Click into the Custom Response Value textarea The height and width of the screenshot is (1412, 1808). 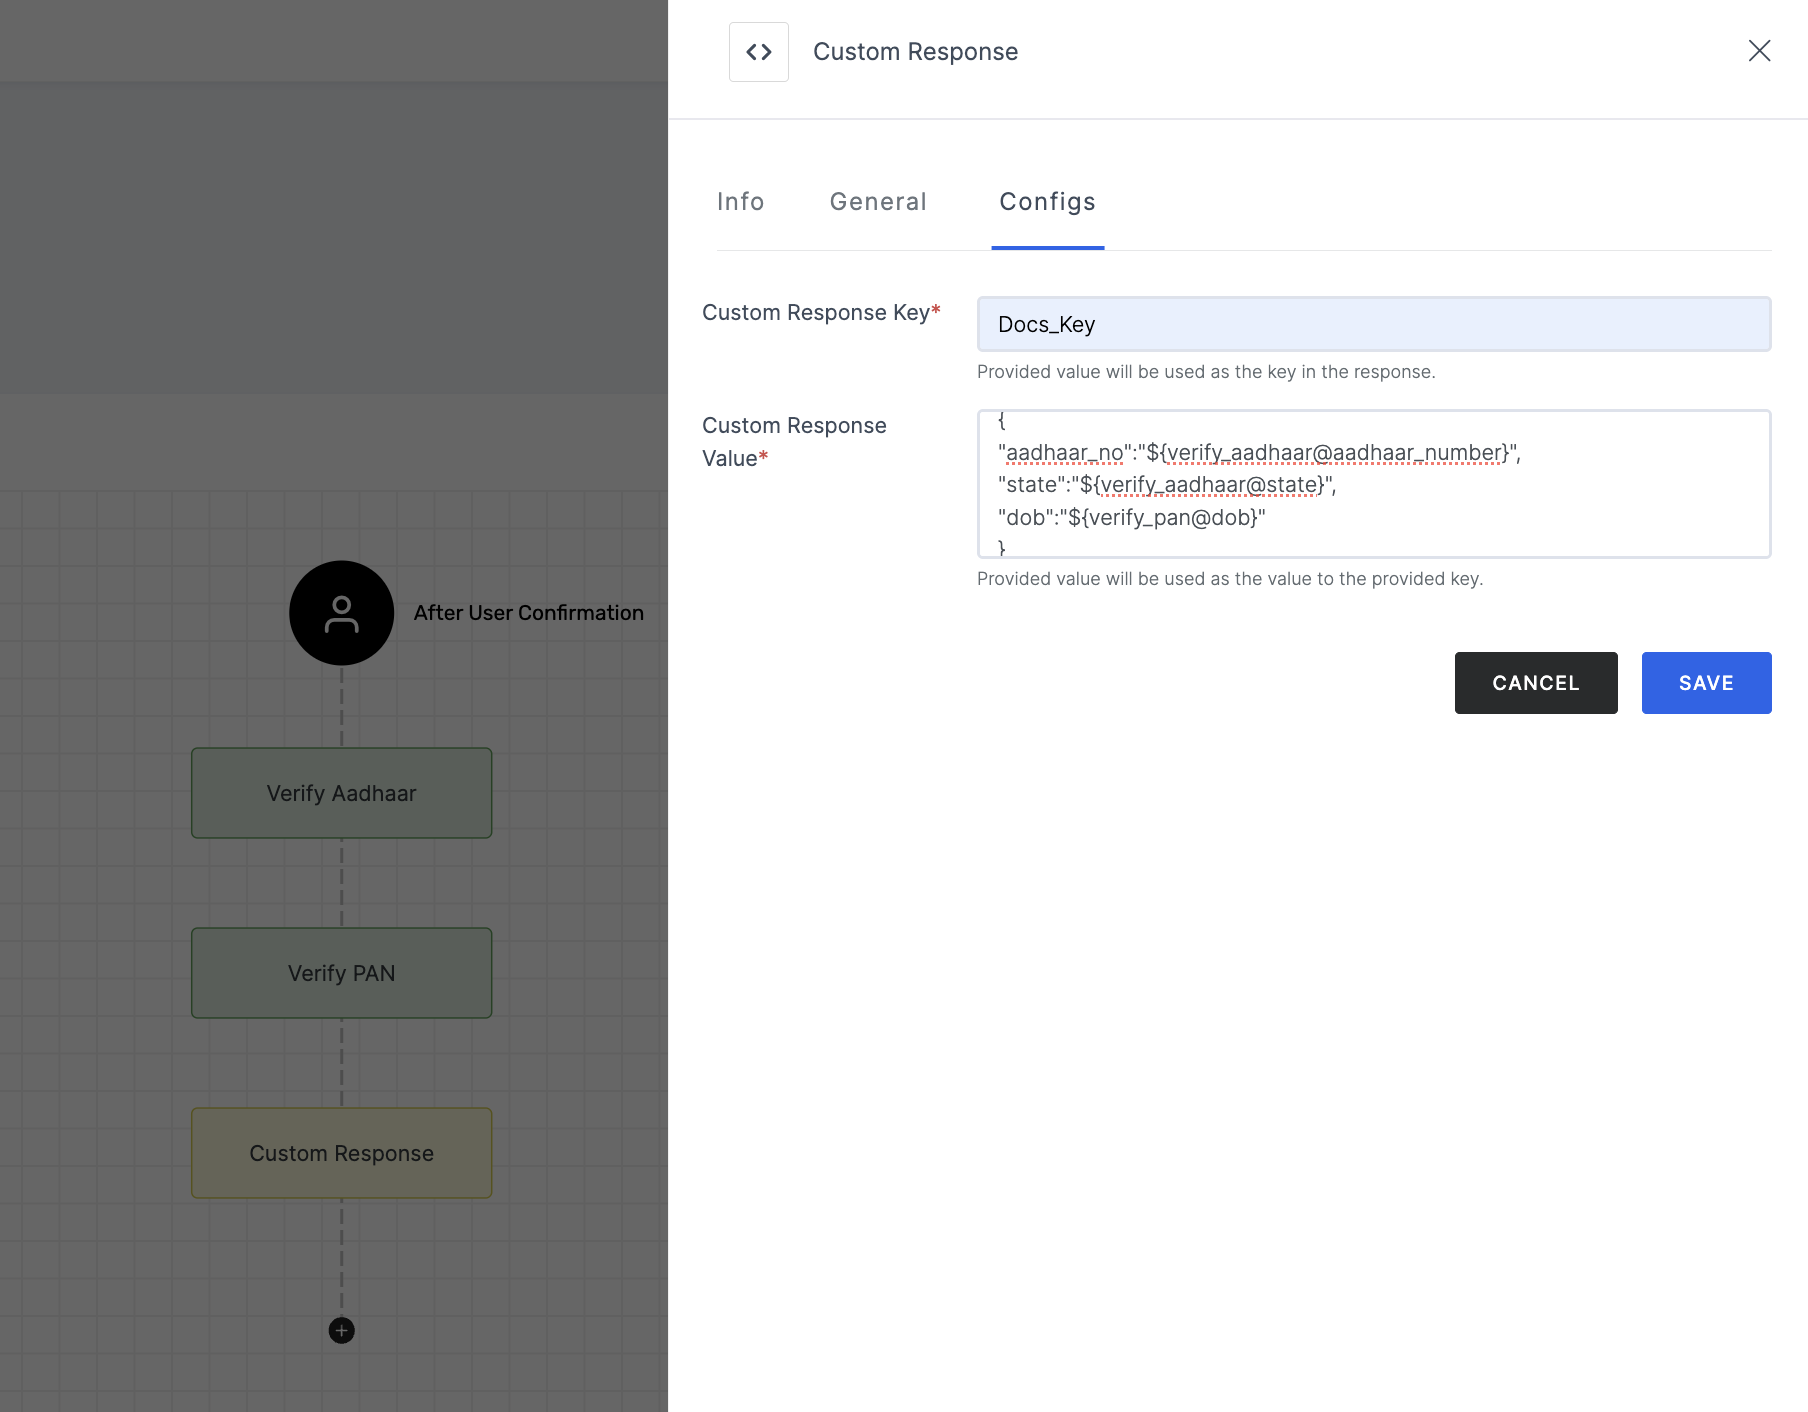click(x=1374, y=484)
